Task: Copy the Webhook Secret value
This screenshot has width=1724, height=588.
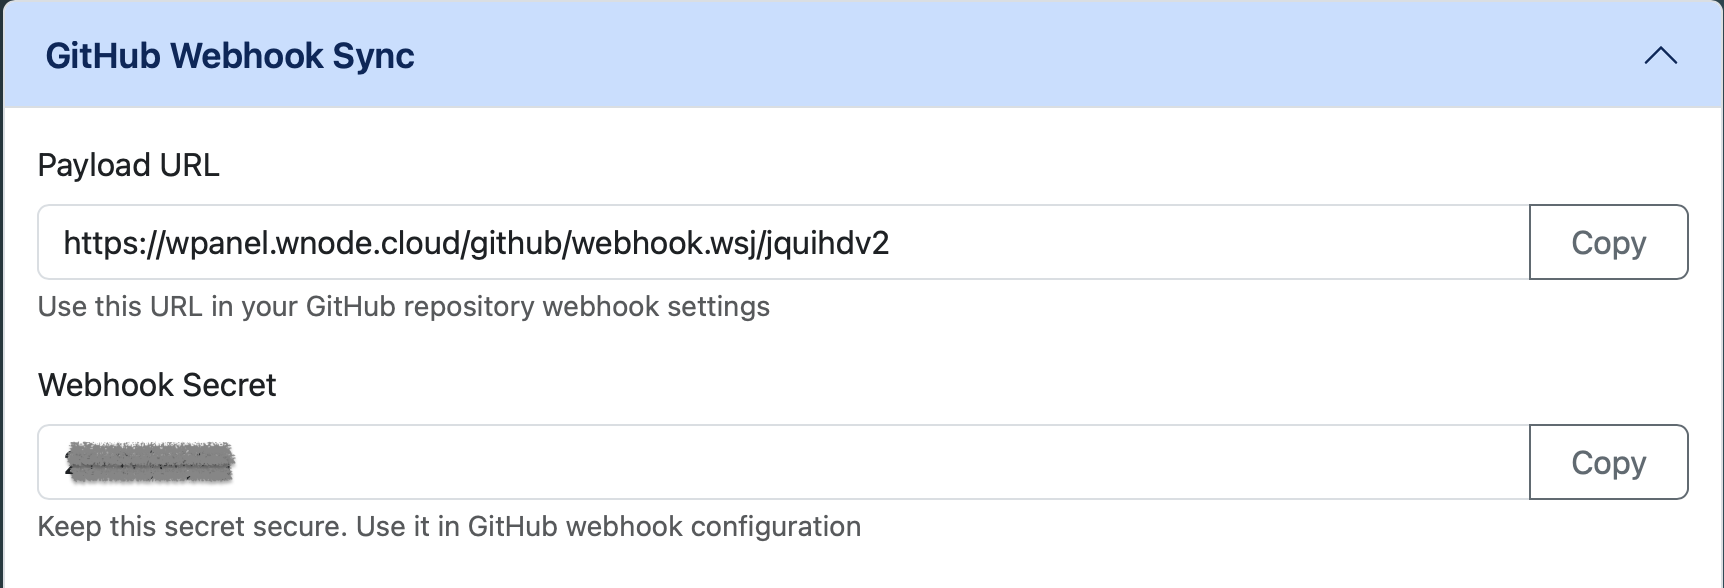Action: pyautogui.click(x=1607, y=462)
